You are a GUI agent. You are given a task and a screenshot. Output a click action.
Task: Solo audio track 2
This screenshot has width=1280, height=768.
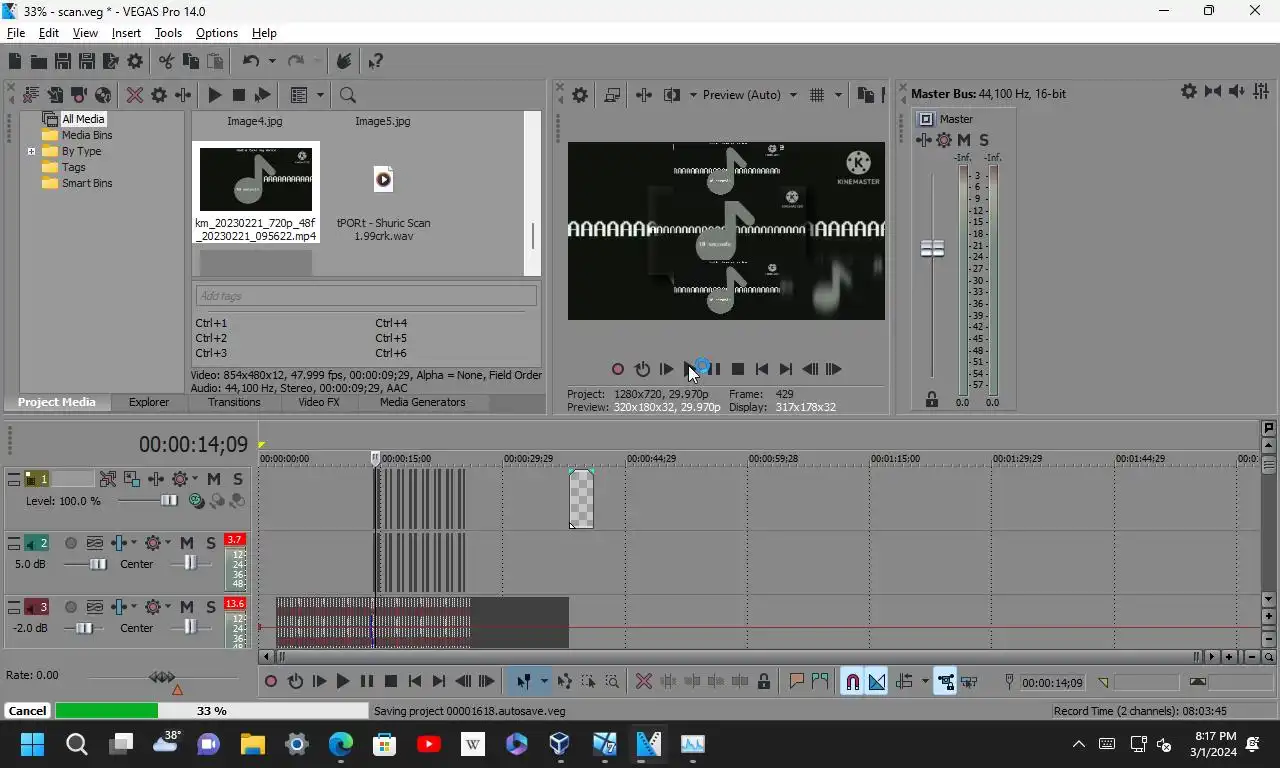[x=211, y=543]
